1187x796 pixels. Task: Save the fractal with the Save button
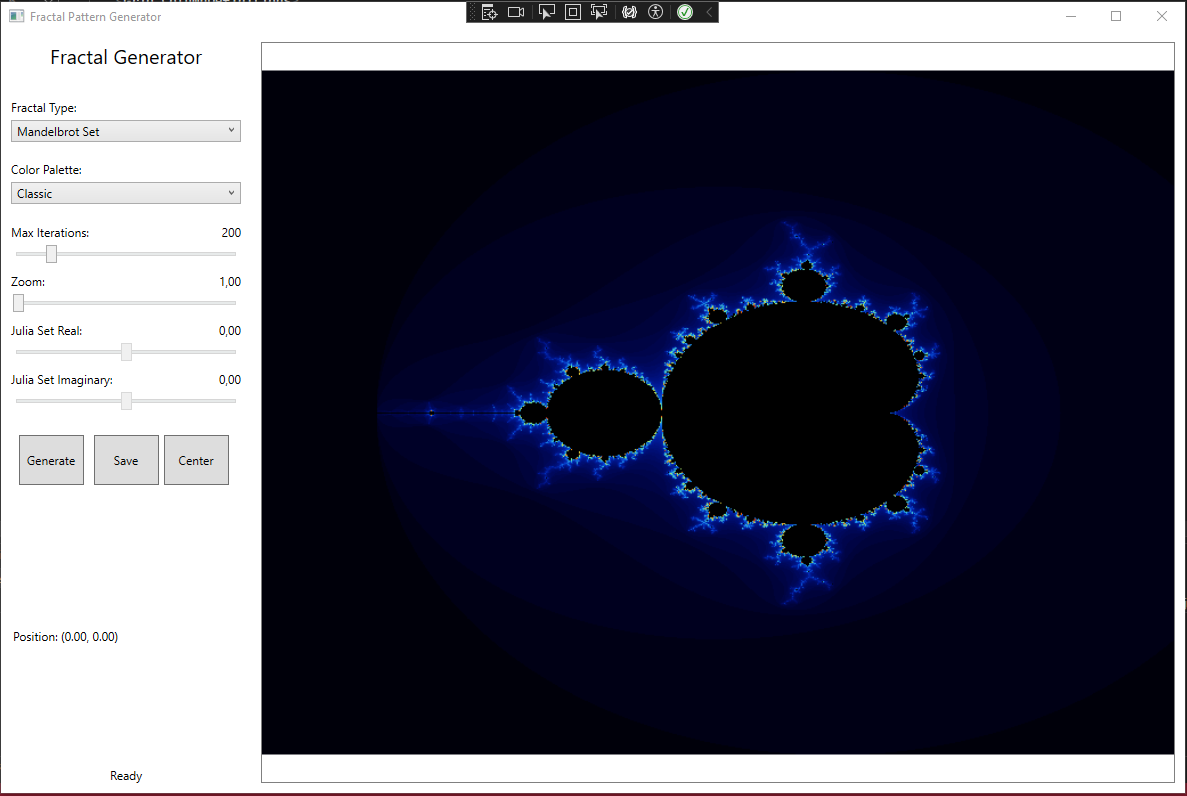(126, 460)
